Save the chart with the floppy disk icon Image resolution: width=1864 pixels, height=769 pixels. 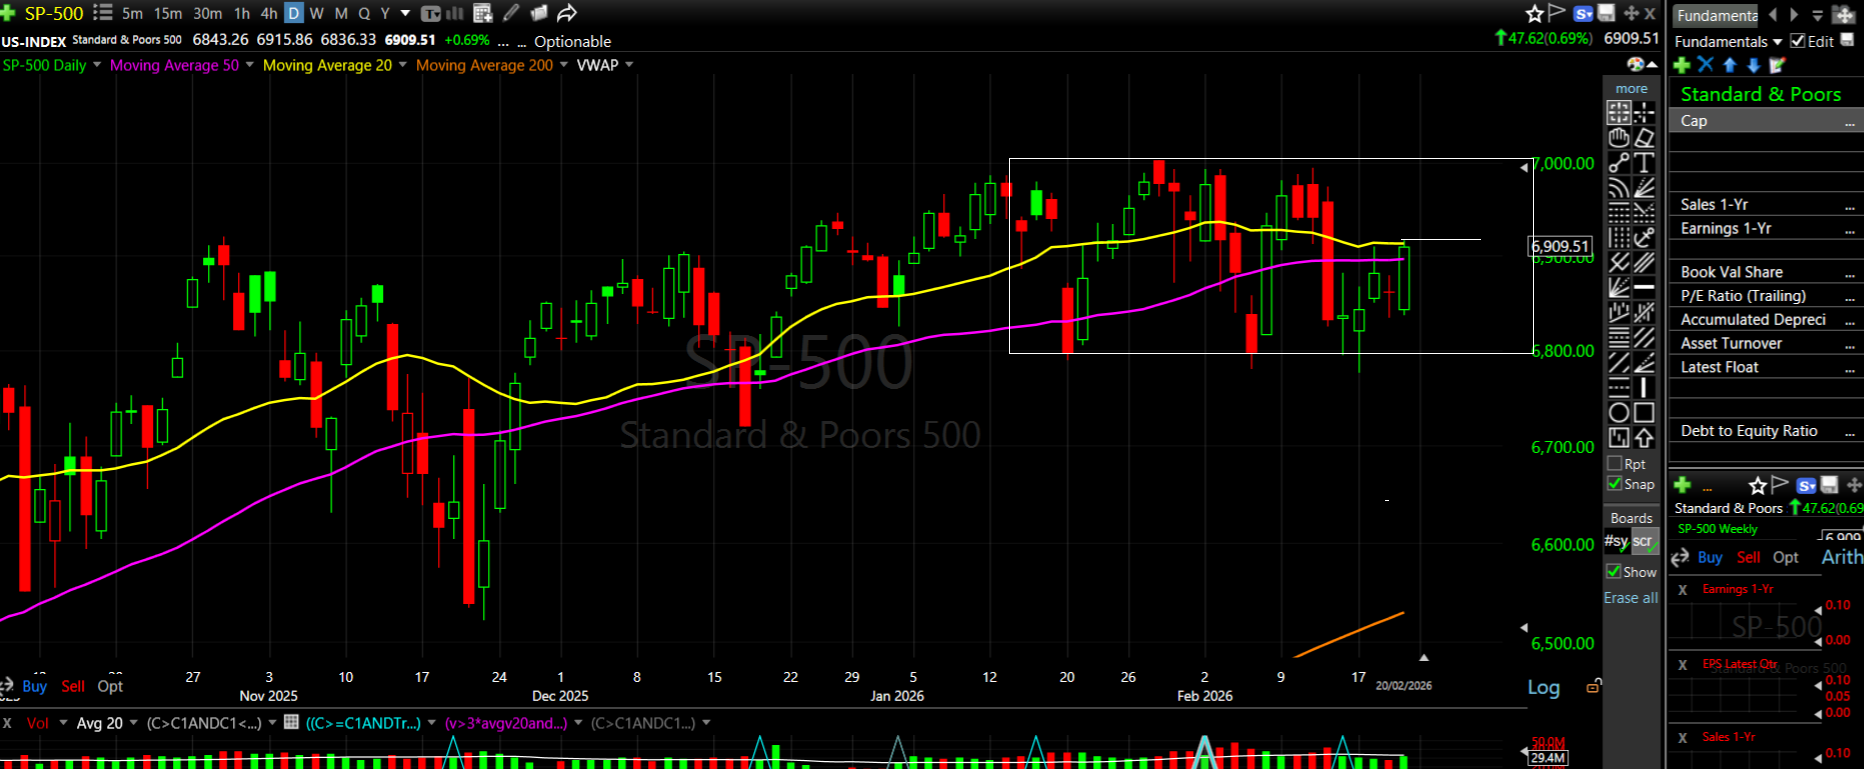click(1607, 13)
